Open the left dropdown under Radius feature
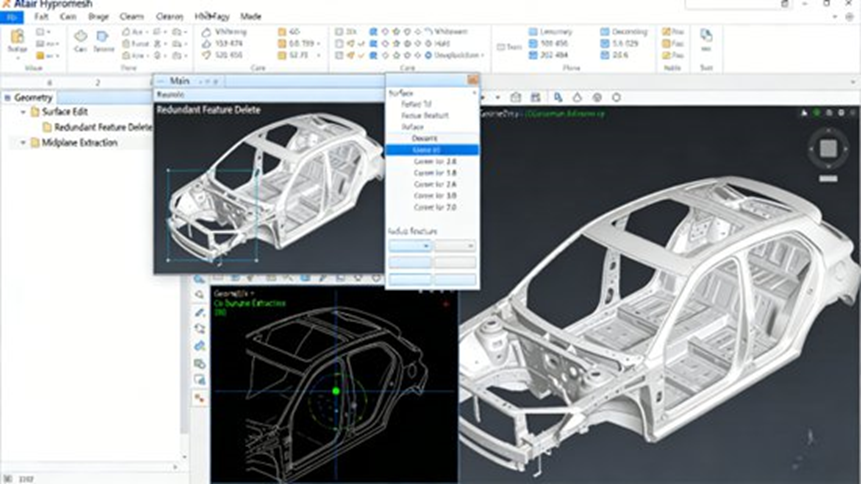 tap(409, 246)
